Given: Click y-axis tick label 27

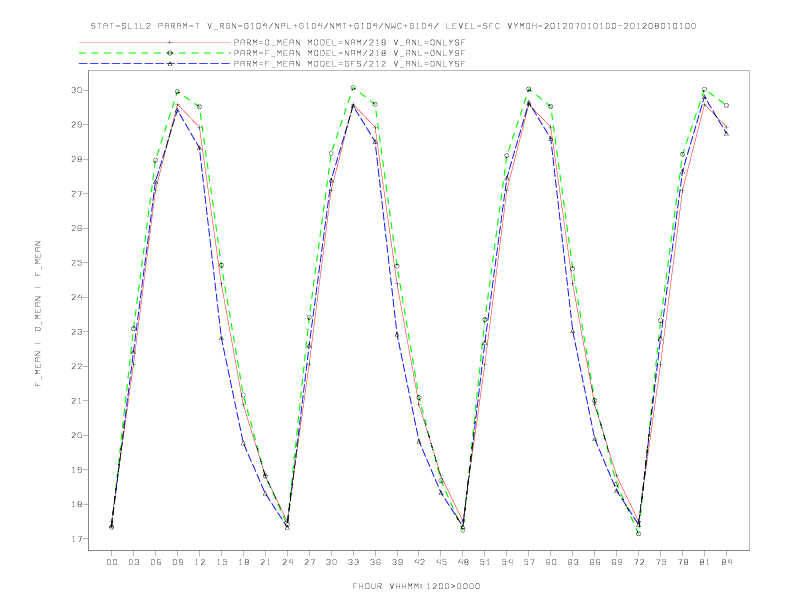Looking at the screenshot, I should [x=76, y=194].
